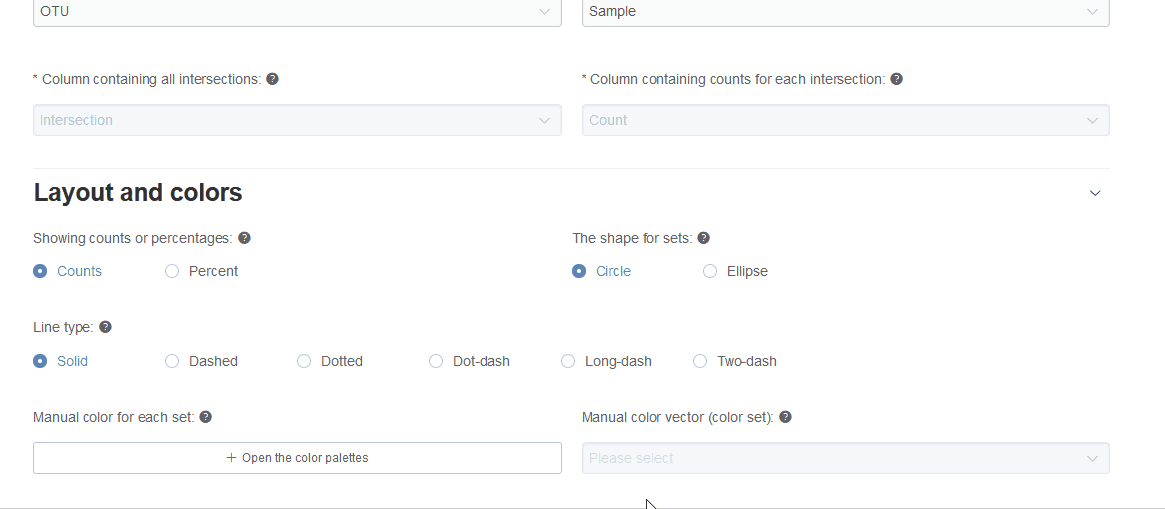Collapse the Layout and colors section

[1095, 193]
